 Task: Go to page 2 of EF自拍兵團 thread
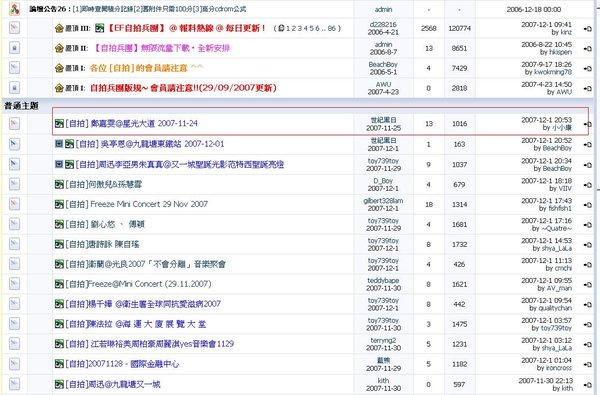pos(293,28)
